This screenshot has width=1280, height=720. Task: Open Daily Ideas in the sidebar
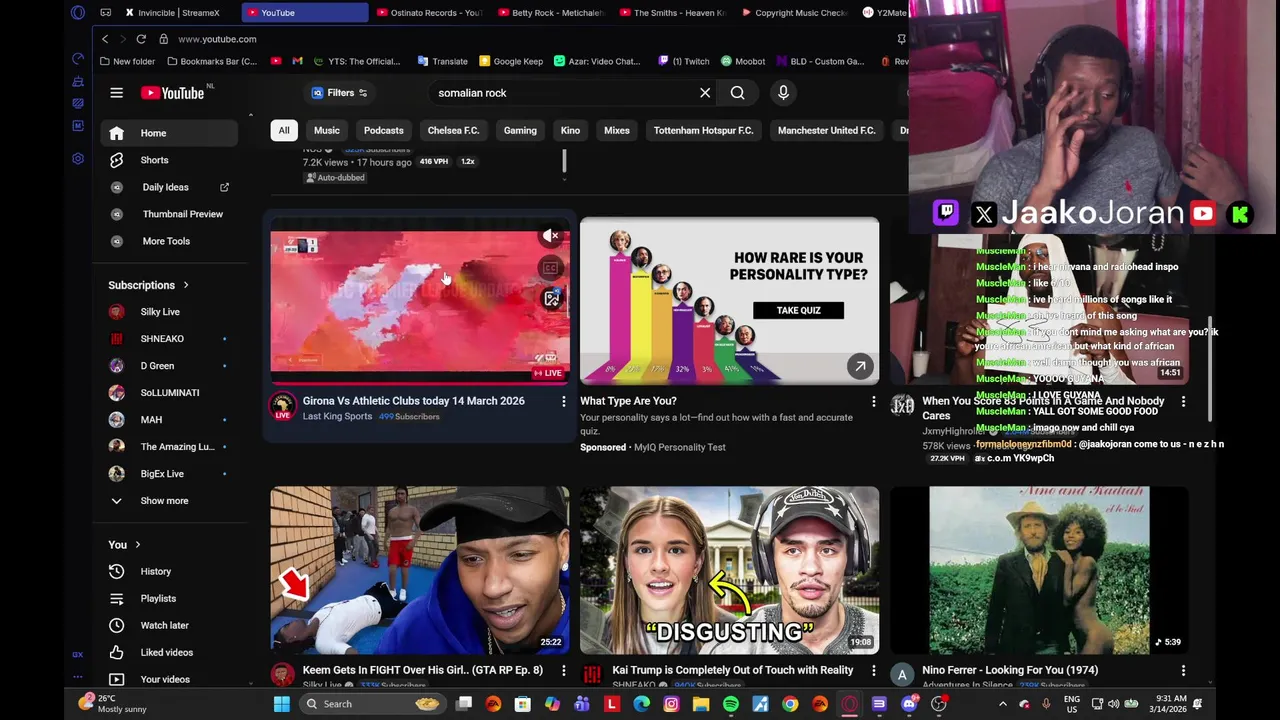[x=168, y=187]
